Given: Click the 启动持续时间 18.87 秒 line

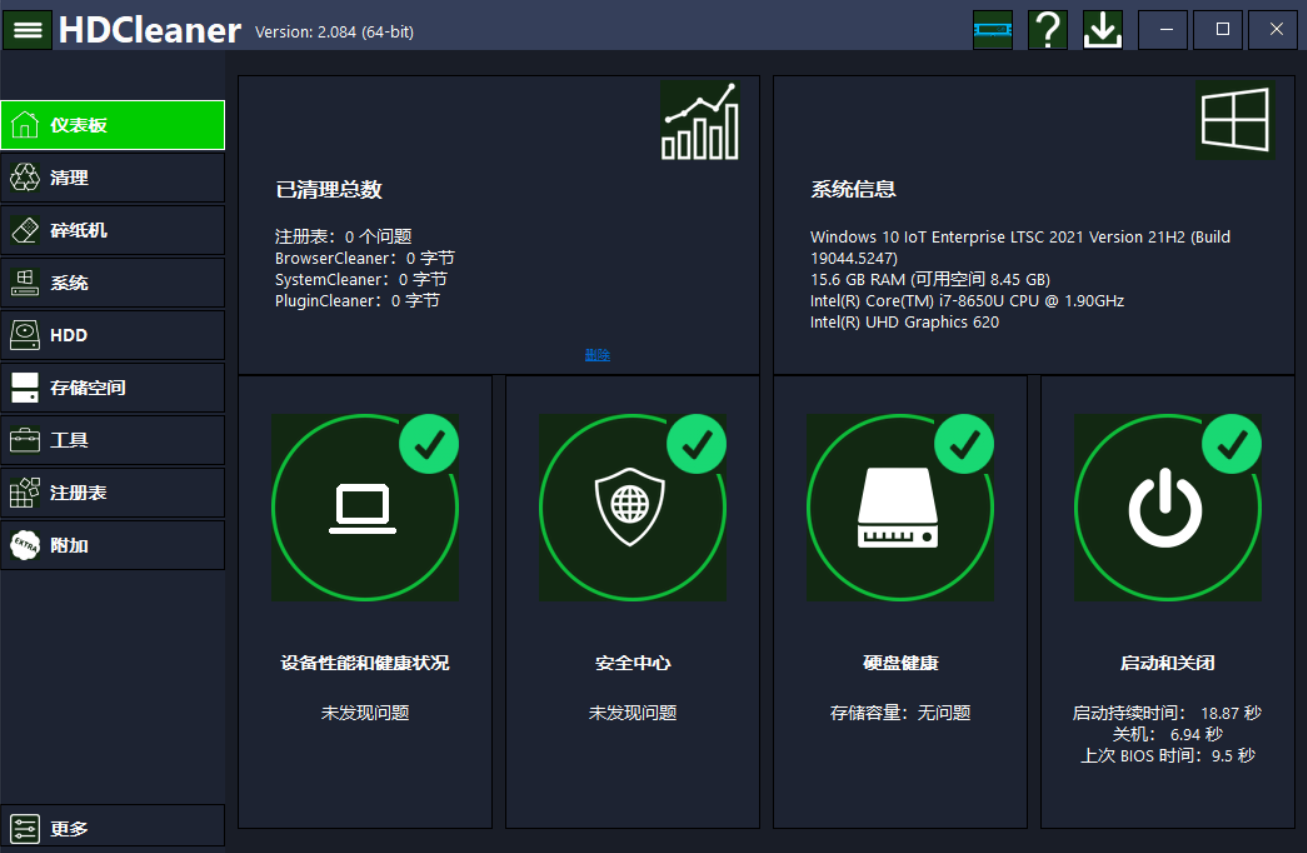Looking at the screenshot, I should tap(1166, 713).
